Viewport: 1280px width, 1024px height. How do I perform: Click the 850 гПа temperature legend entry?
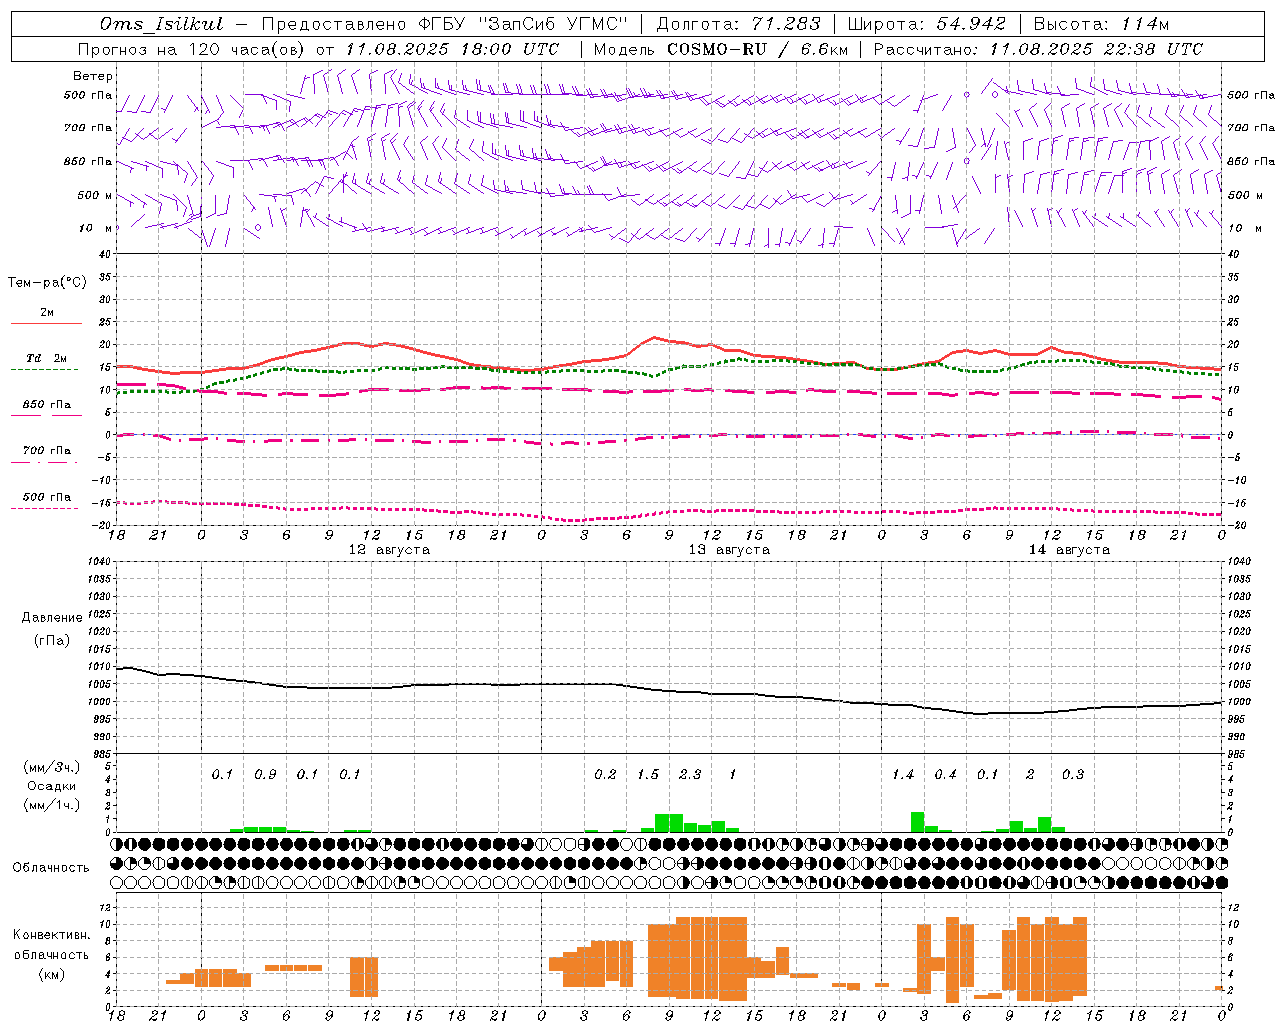click(47, 405)
